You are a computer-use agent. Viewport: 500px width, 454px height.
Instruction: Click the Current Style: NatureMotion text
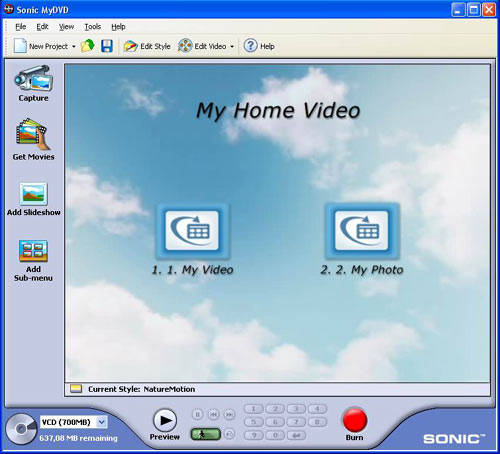point(141,389)
